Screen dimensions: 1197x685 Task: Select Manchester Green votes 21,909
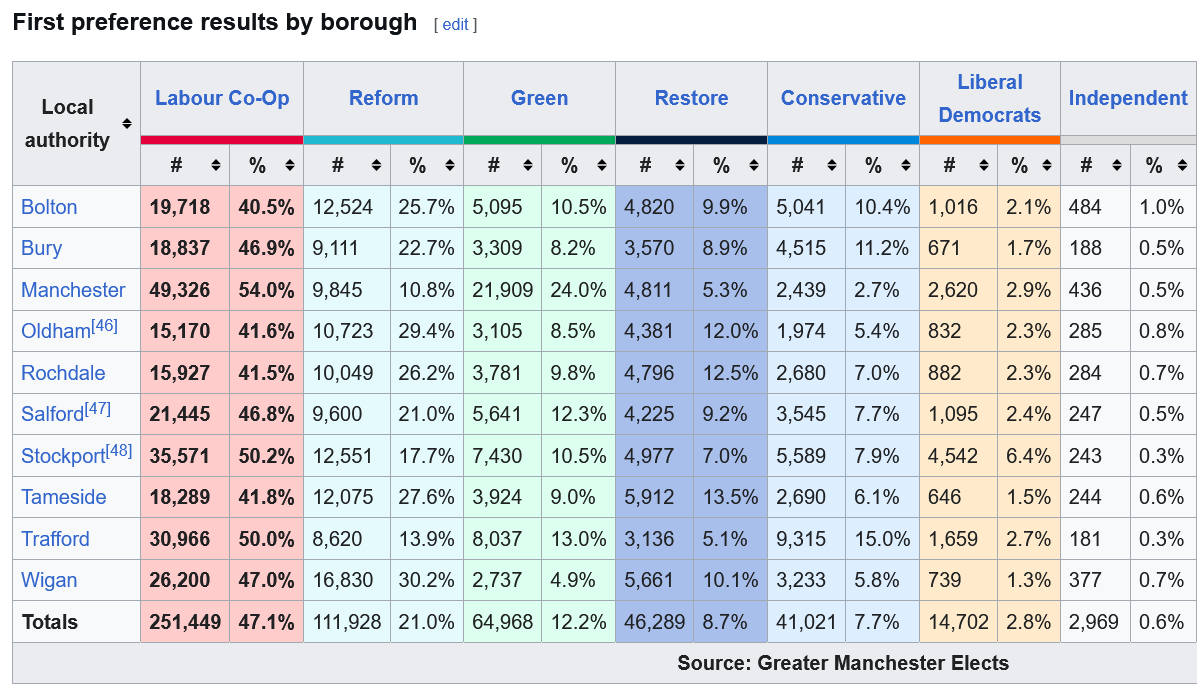pos(502,290)
